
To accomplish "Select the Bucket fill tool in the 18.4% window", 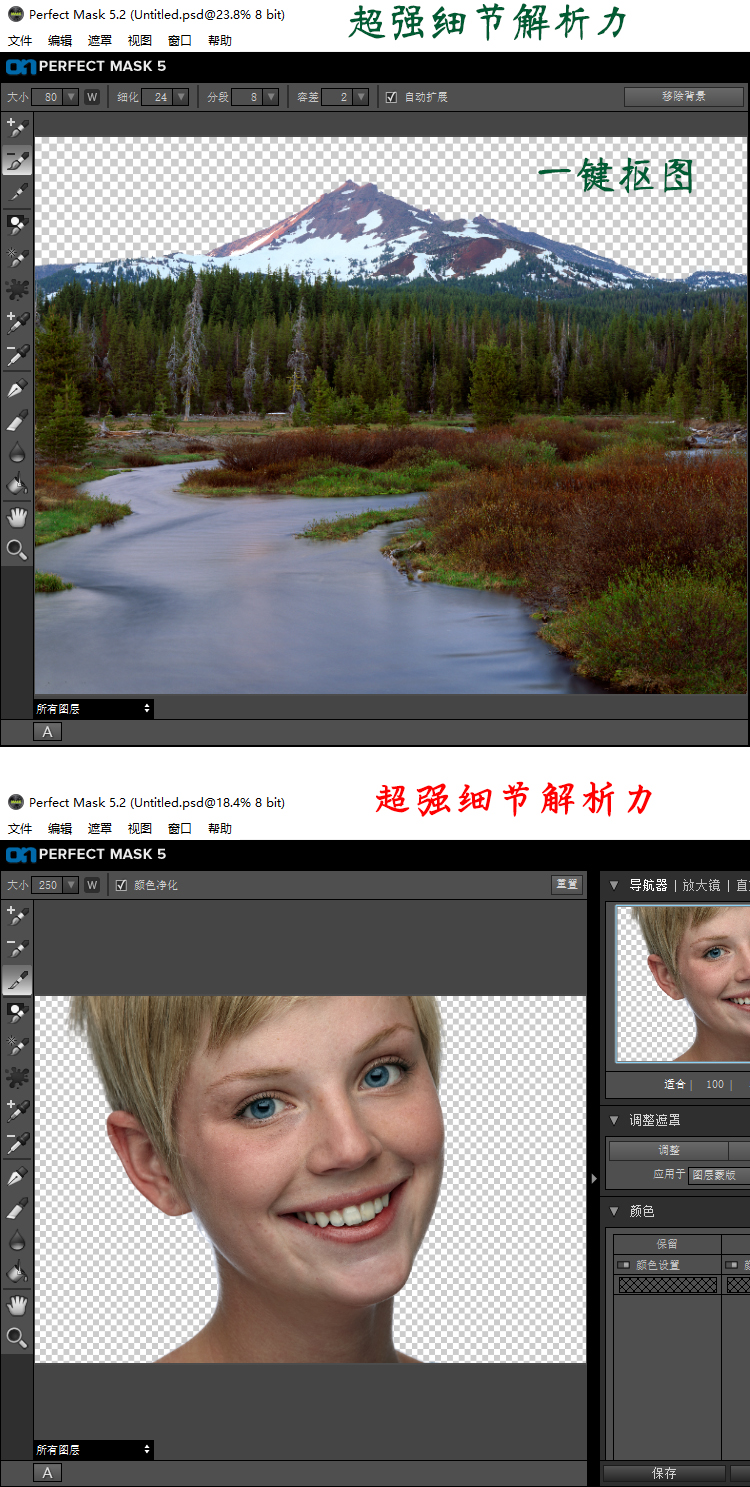I will [x=17, y=1272].
